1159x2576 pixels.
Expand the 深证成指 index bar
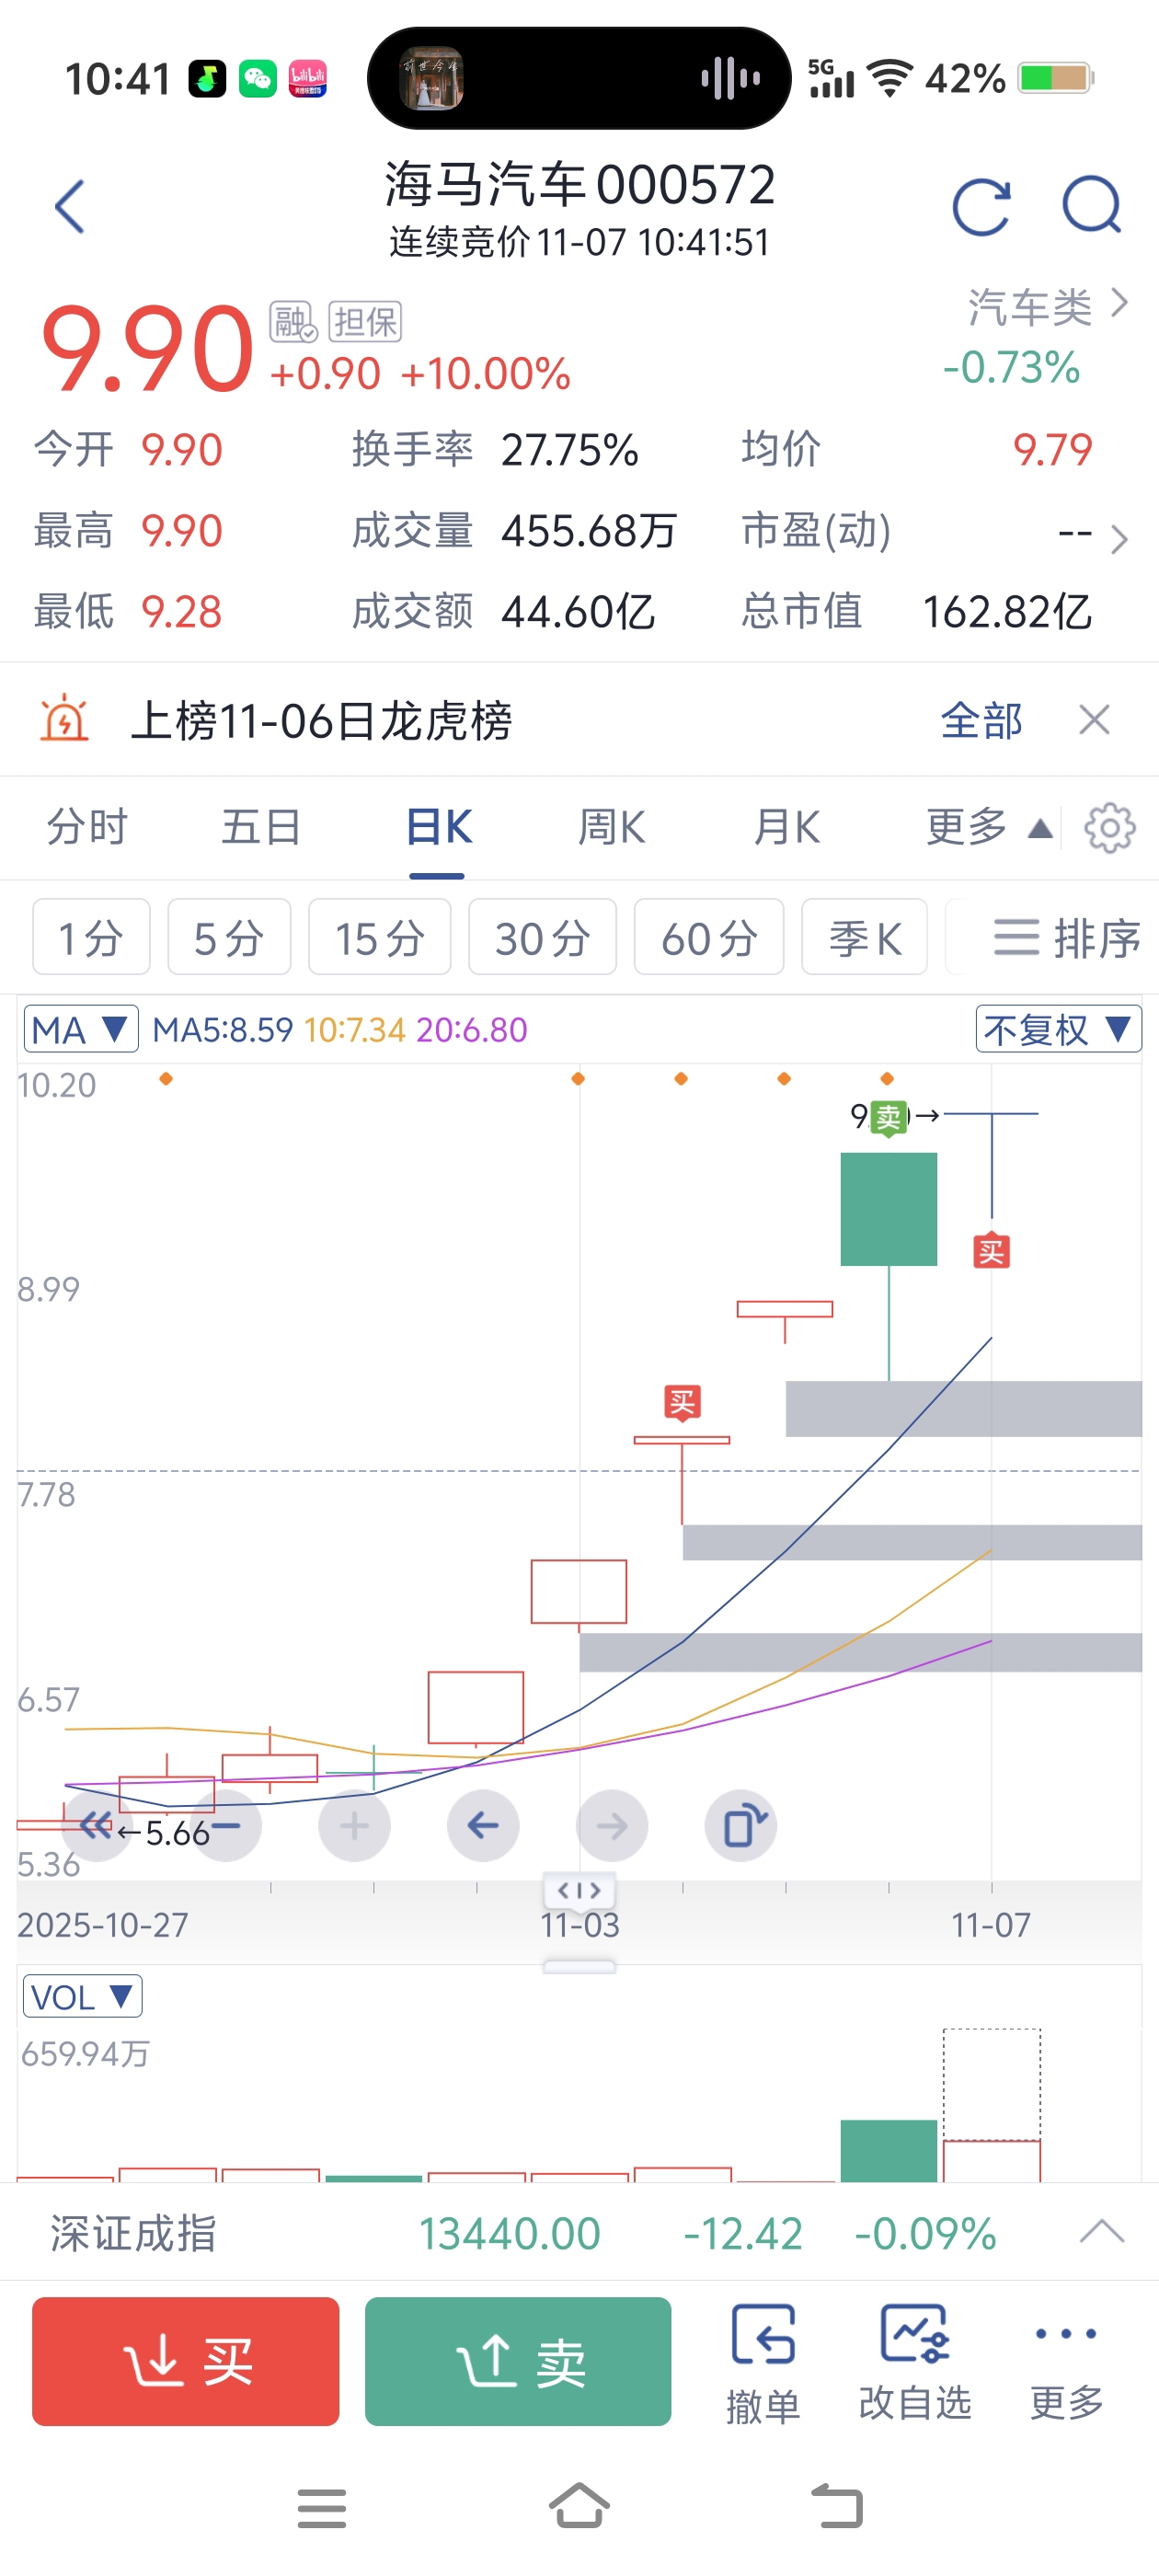(x=1102, y=2232)
